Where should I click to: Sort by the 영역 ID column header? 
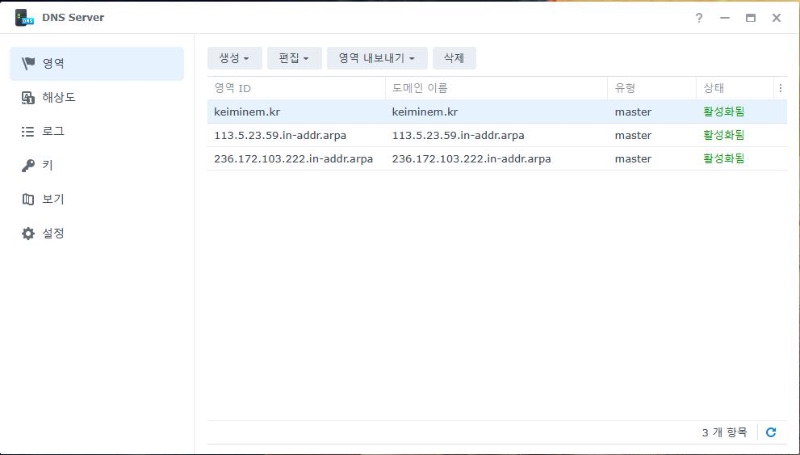point(295,88)
